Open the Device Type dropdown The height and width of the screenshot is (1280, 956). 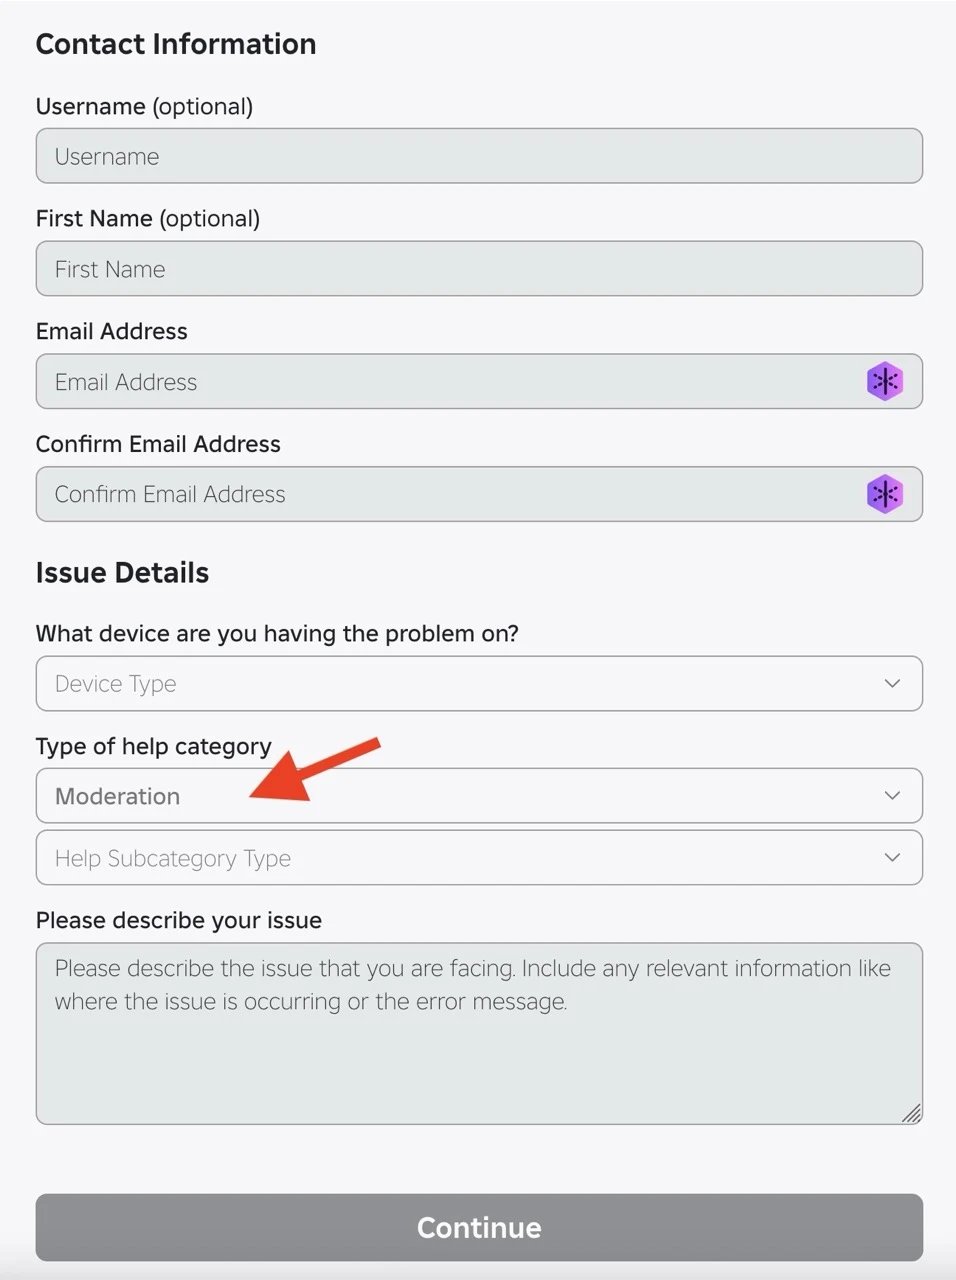479,683
